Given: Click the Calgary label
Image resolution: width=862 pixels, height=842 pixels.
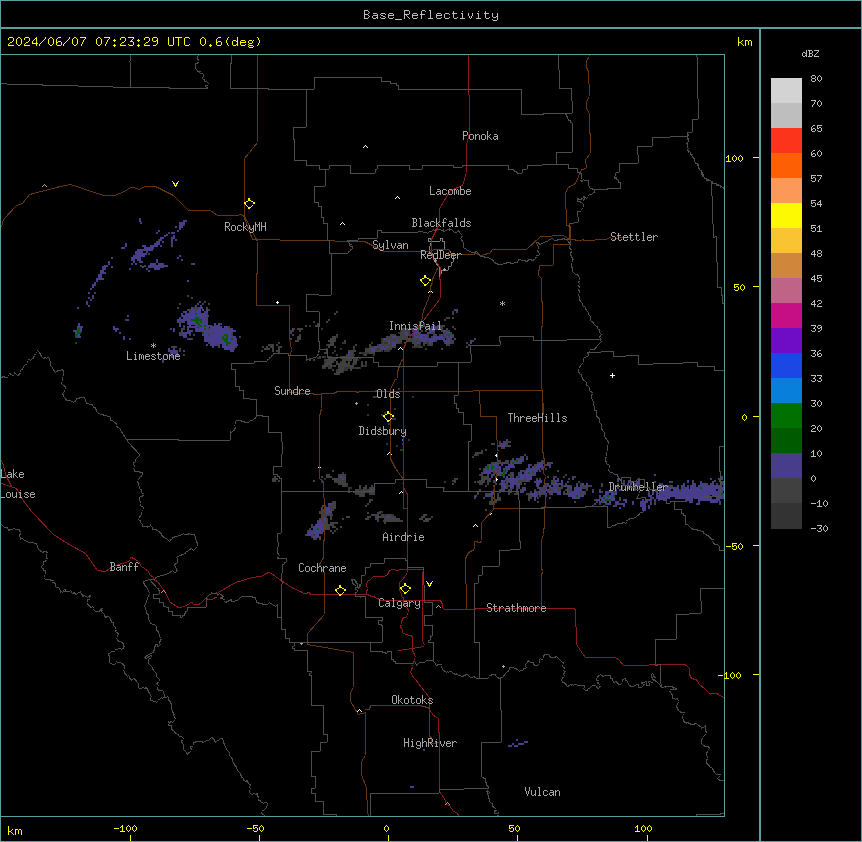Looking at the screenshot, I should 399,603.
